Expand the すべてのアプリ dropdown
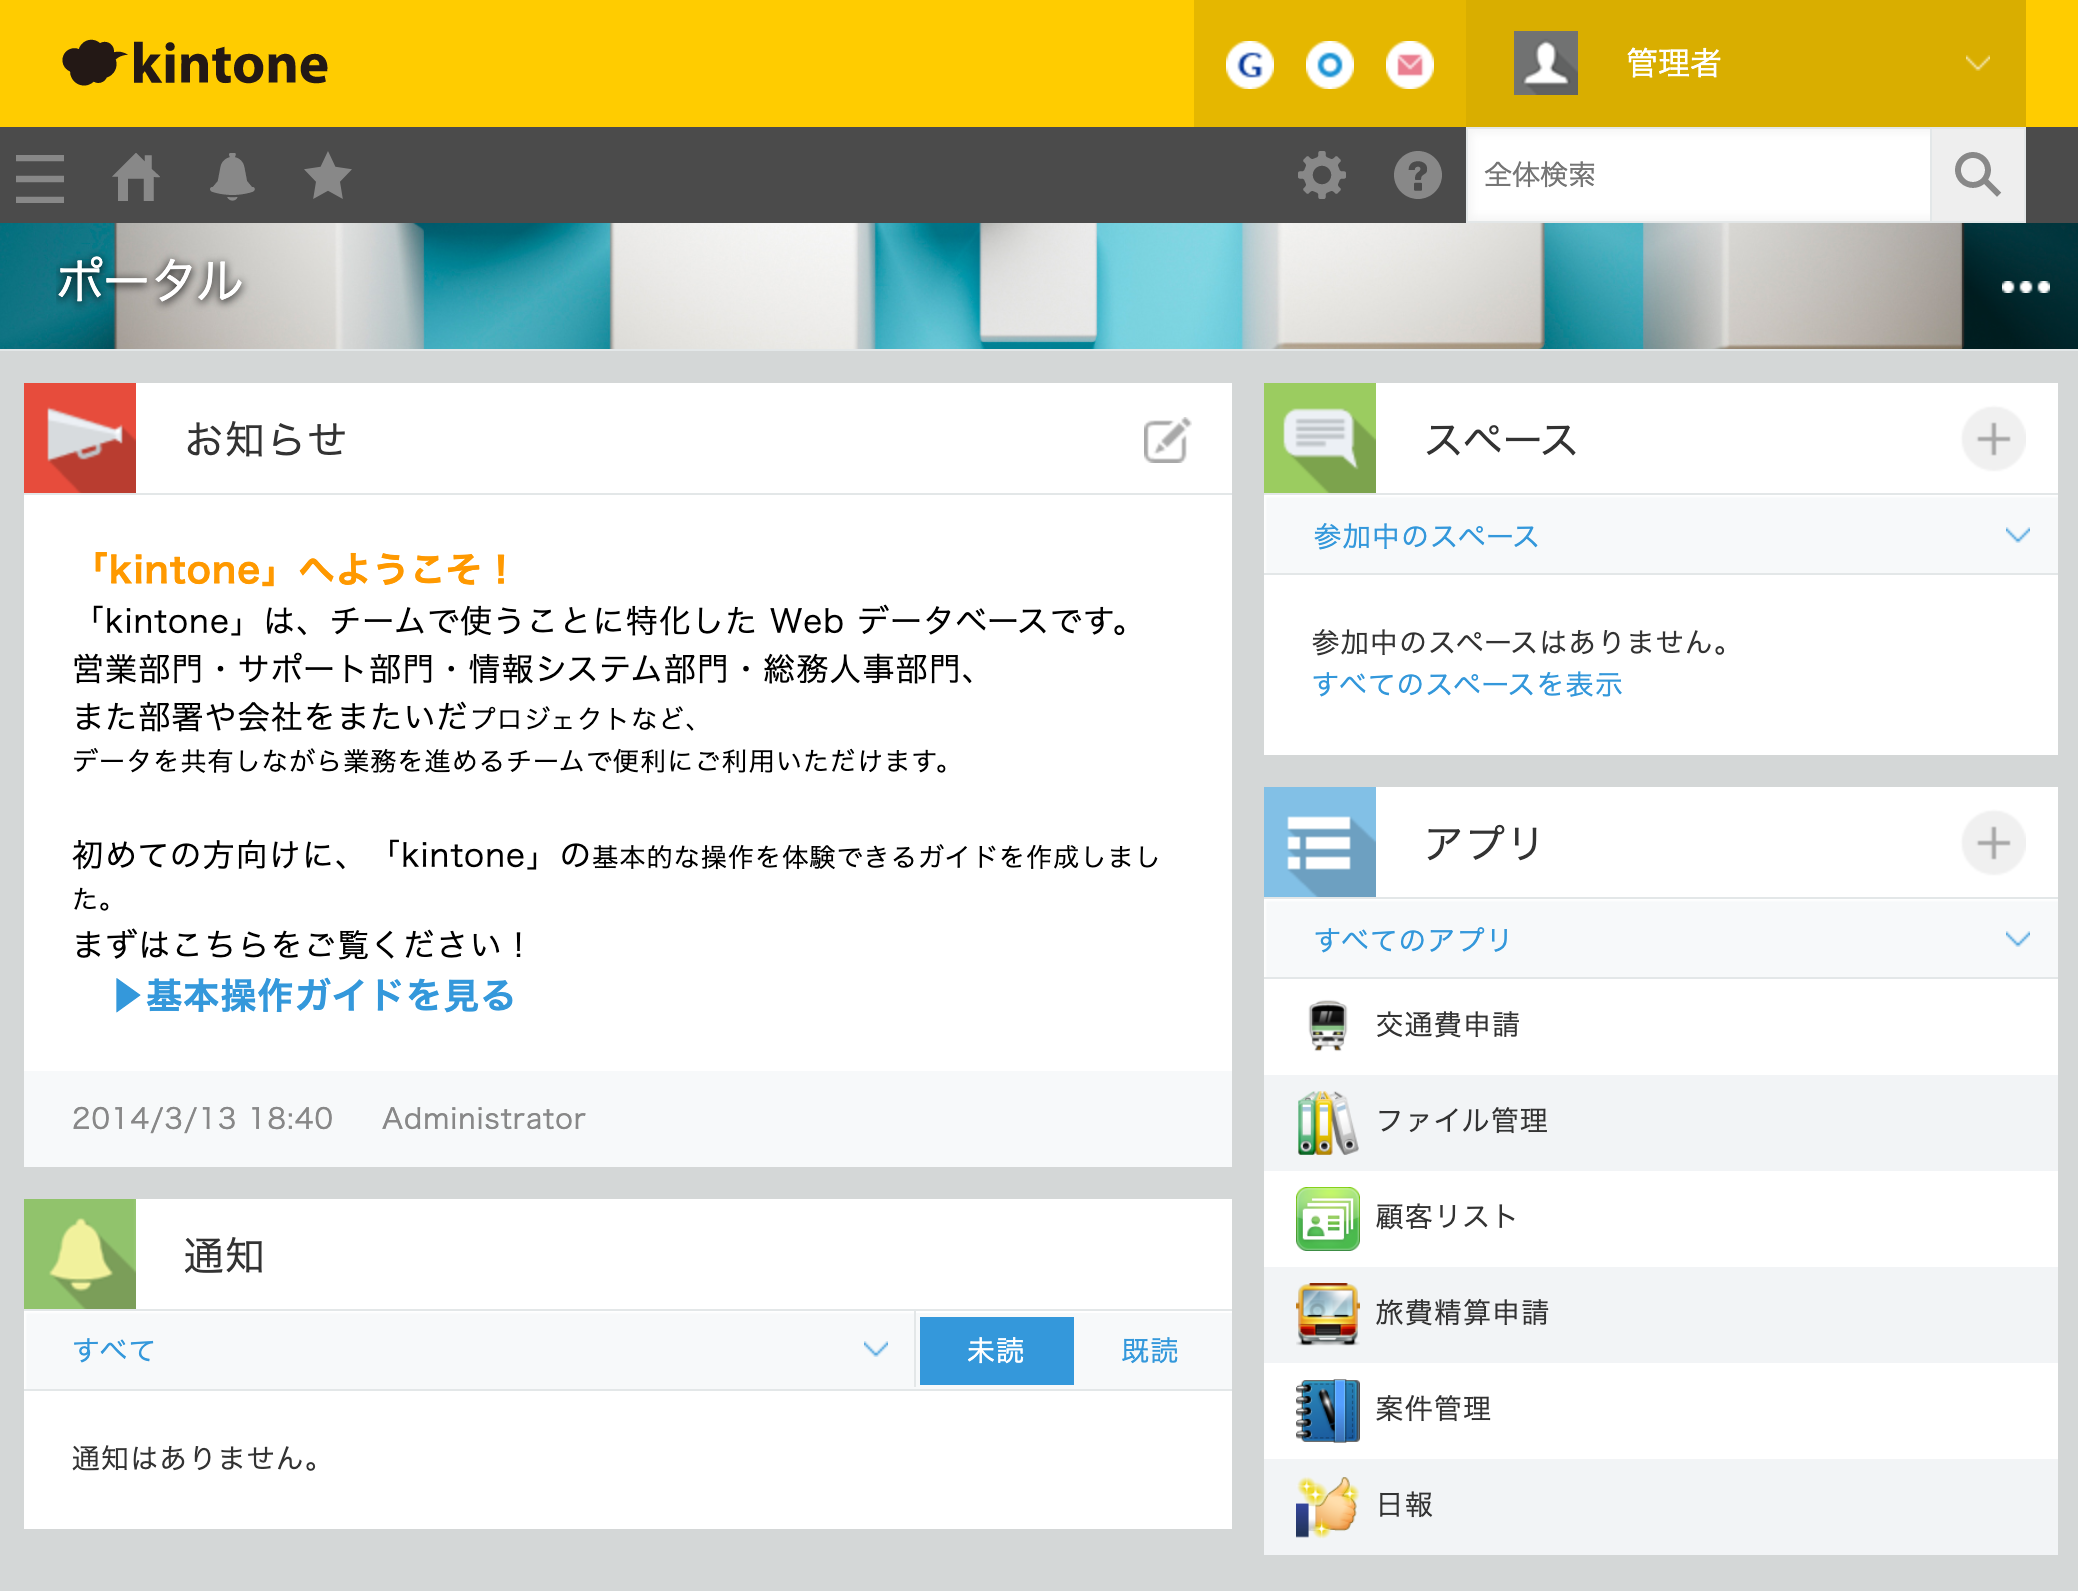 click(x=2018, y=940)
